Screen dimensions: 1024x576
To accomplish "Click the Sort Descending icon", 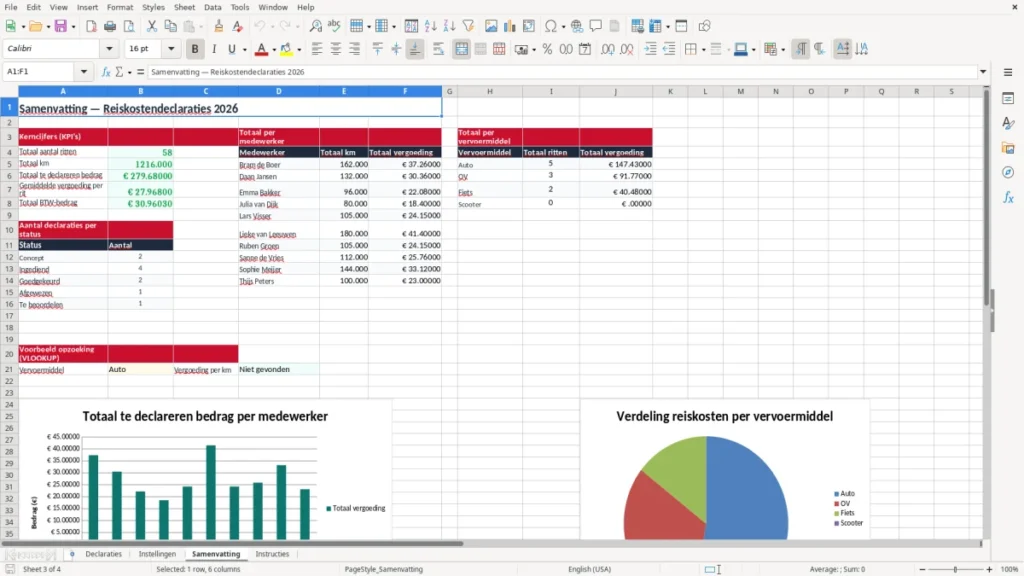I will click(x=449, y=26).
